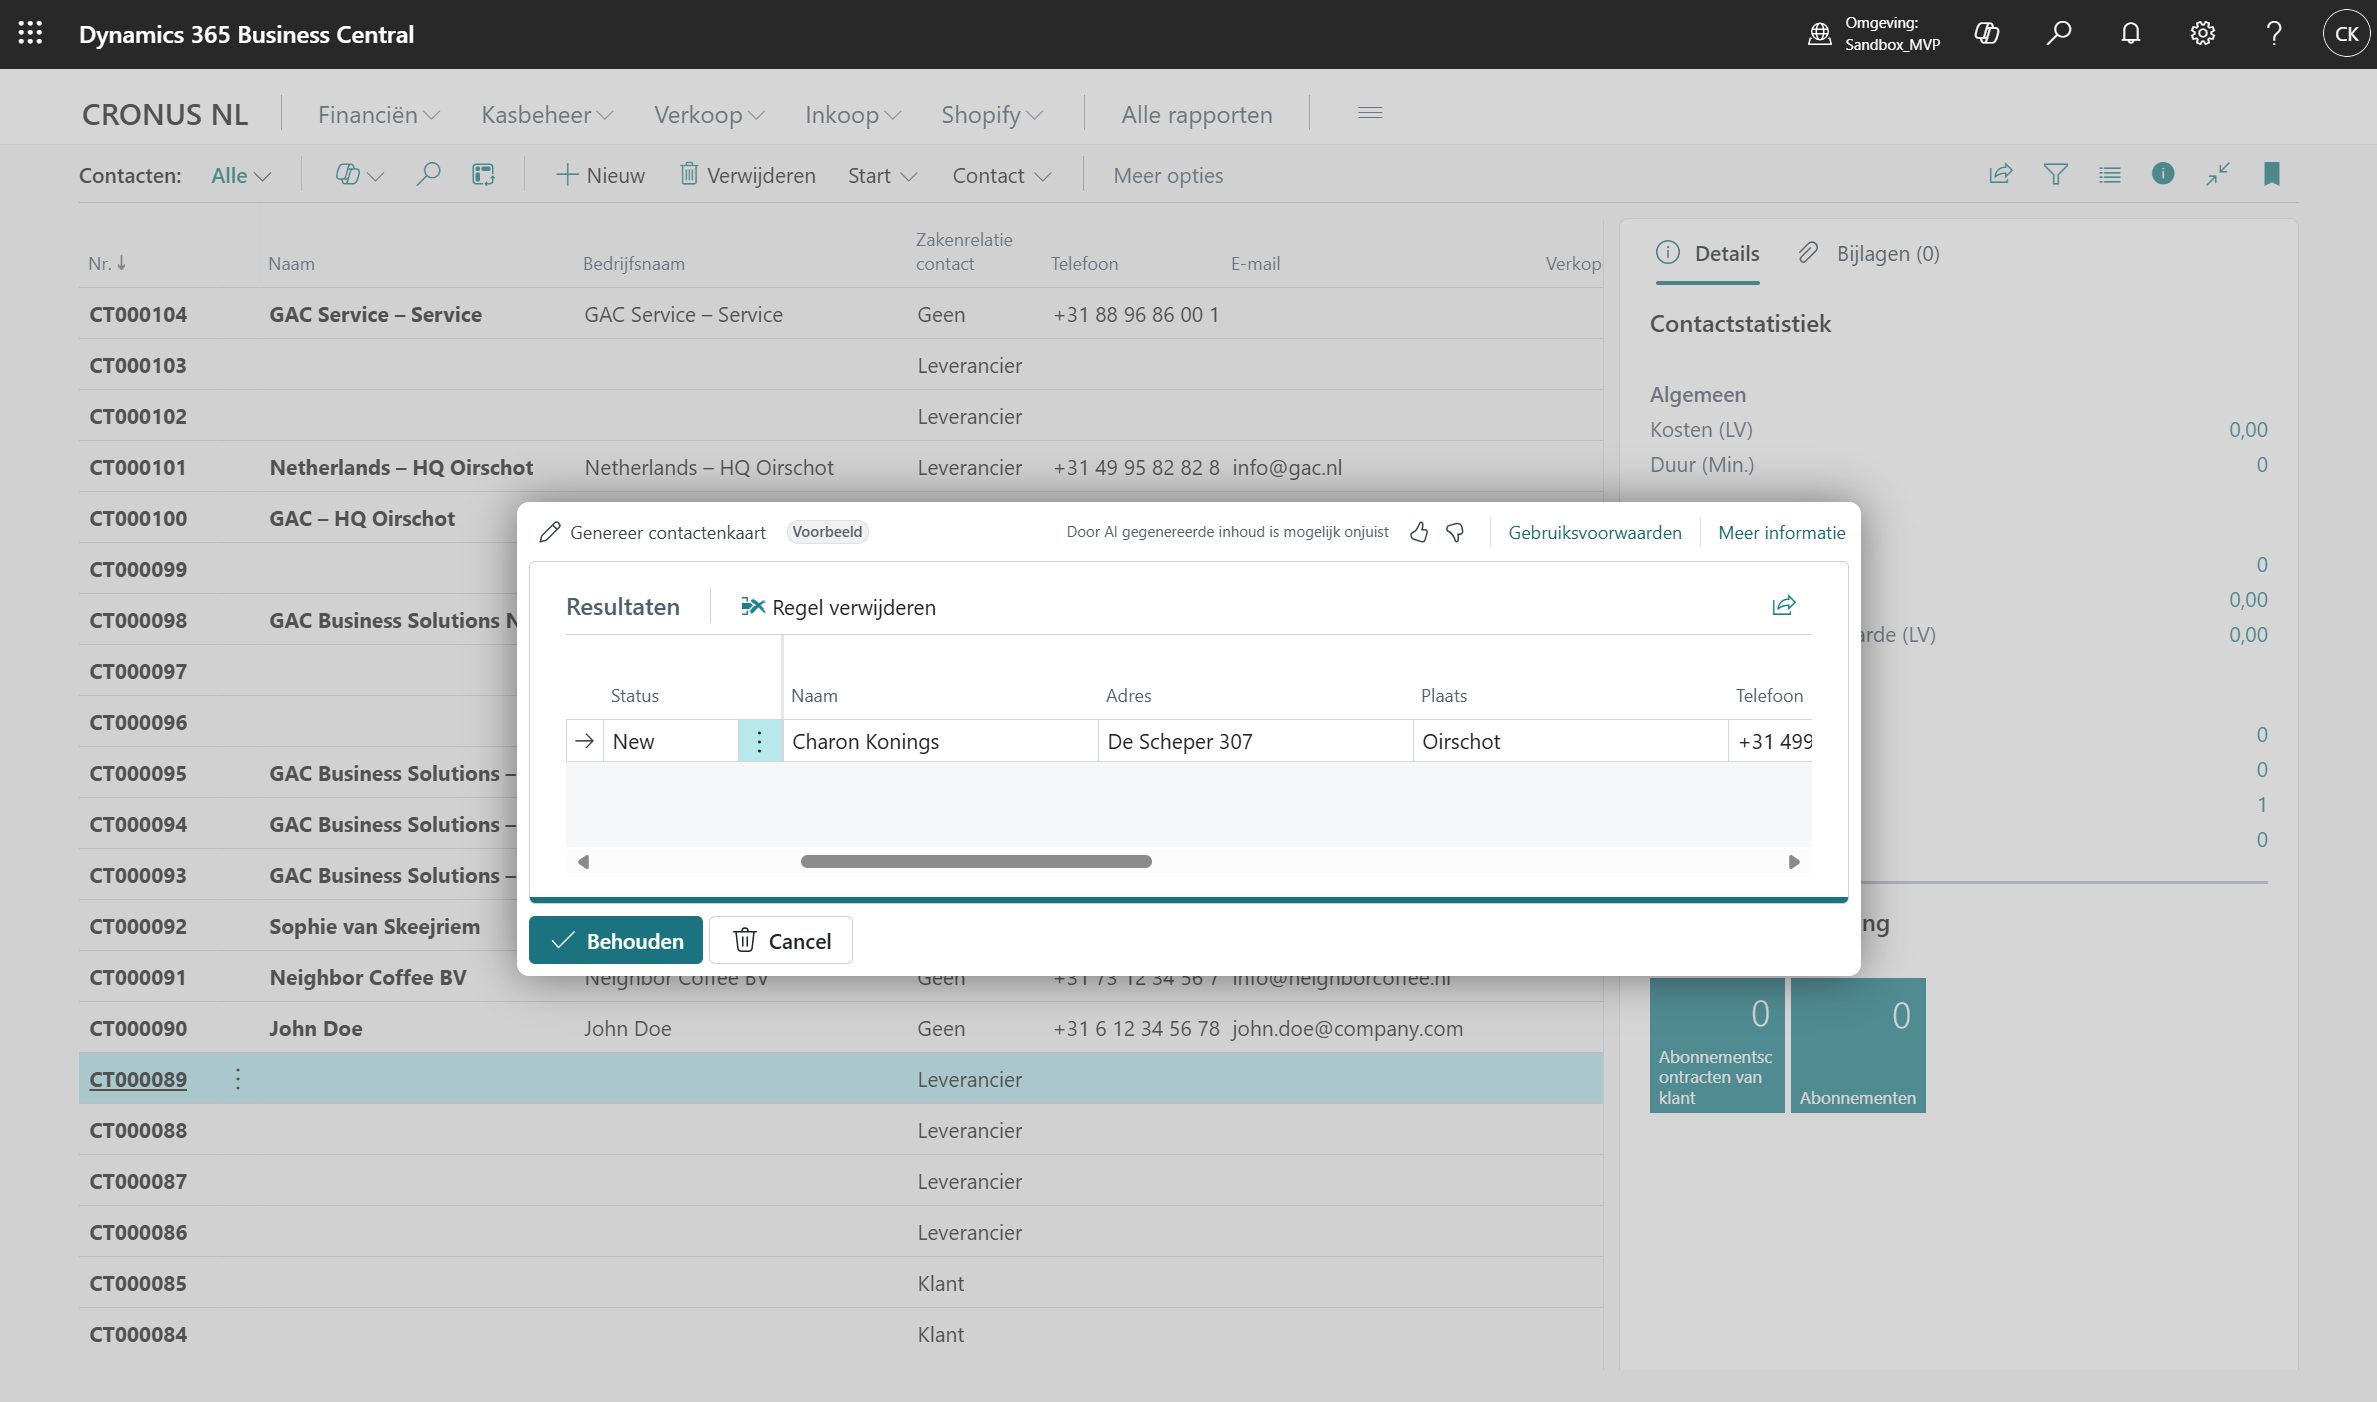Open the Alle view filter dropdown
Image resolution: width=2377 pixels, height=1402 pixels.
coord(241,176)
